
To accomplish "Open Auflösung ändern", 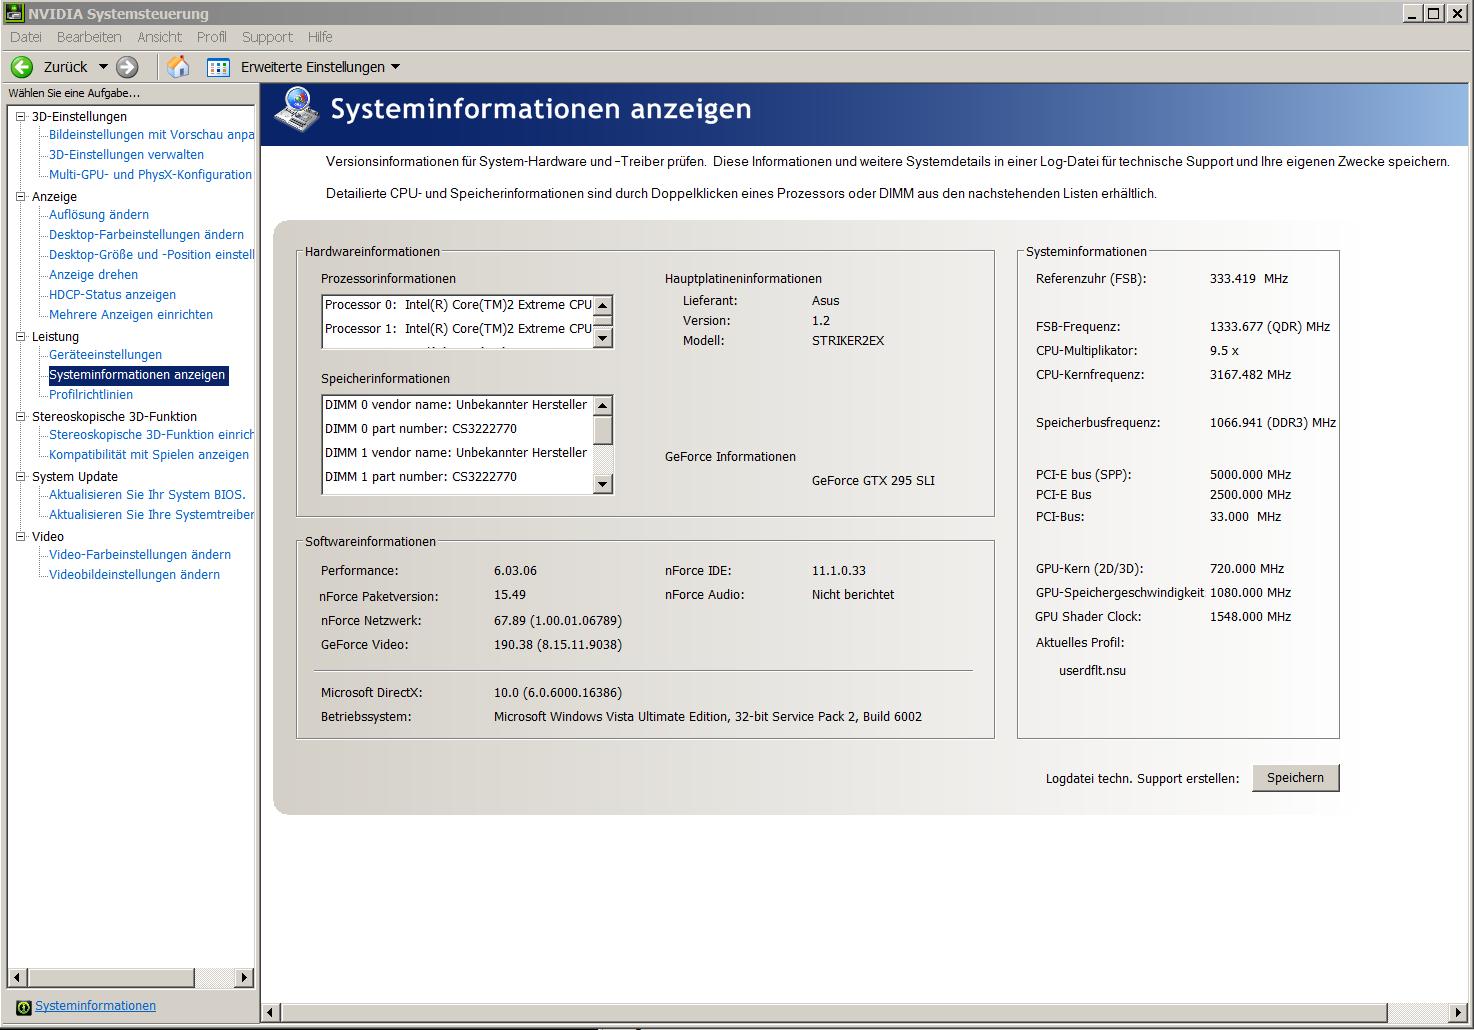I will pyautogui.click(x=99, y=215).
